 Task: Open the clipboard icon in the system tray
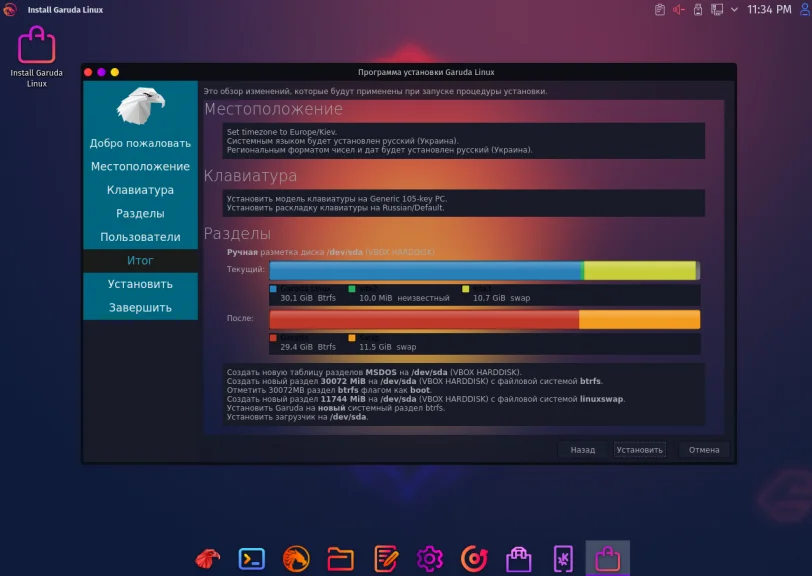[x=660, y=9]
